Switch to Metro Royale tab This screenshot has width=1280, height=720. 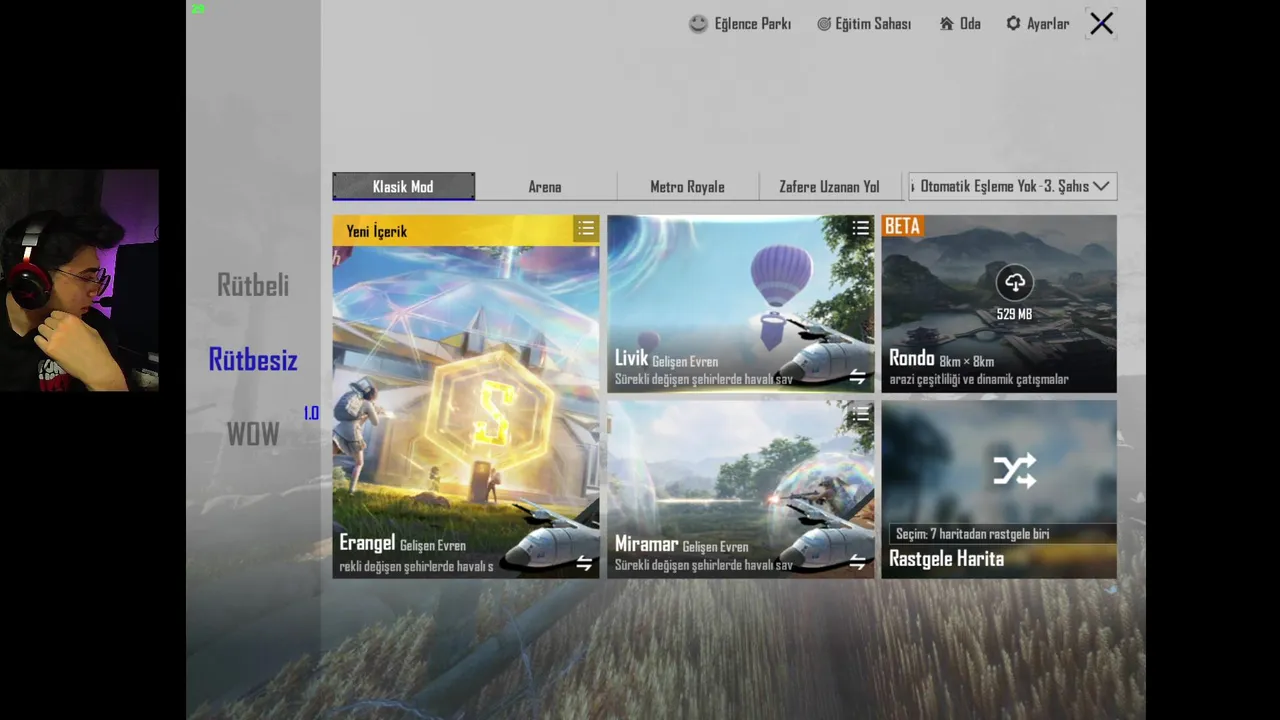click(687, 187)
